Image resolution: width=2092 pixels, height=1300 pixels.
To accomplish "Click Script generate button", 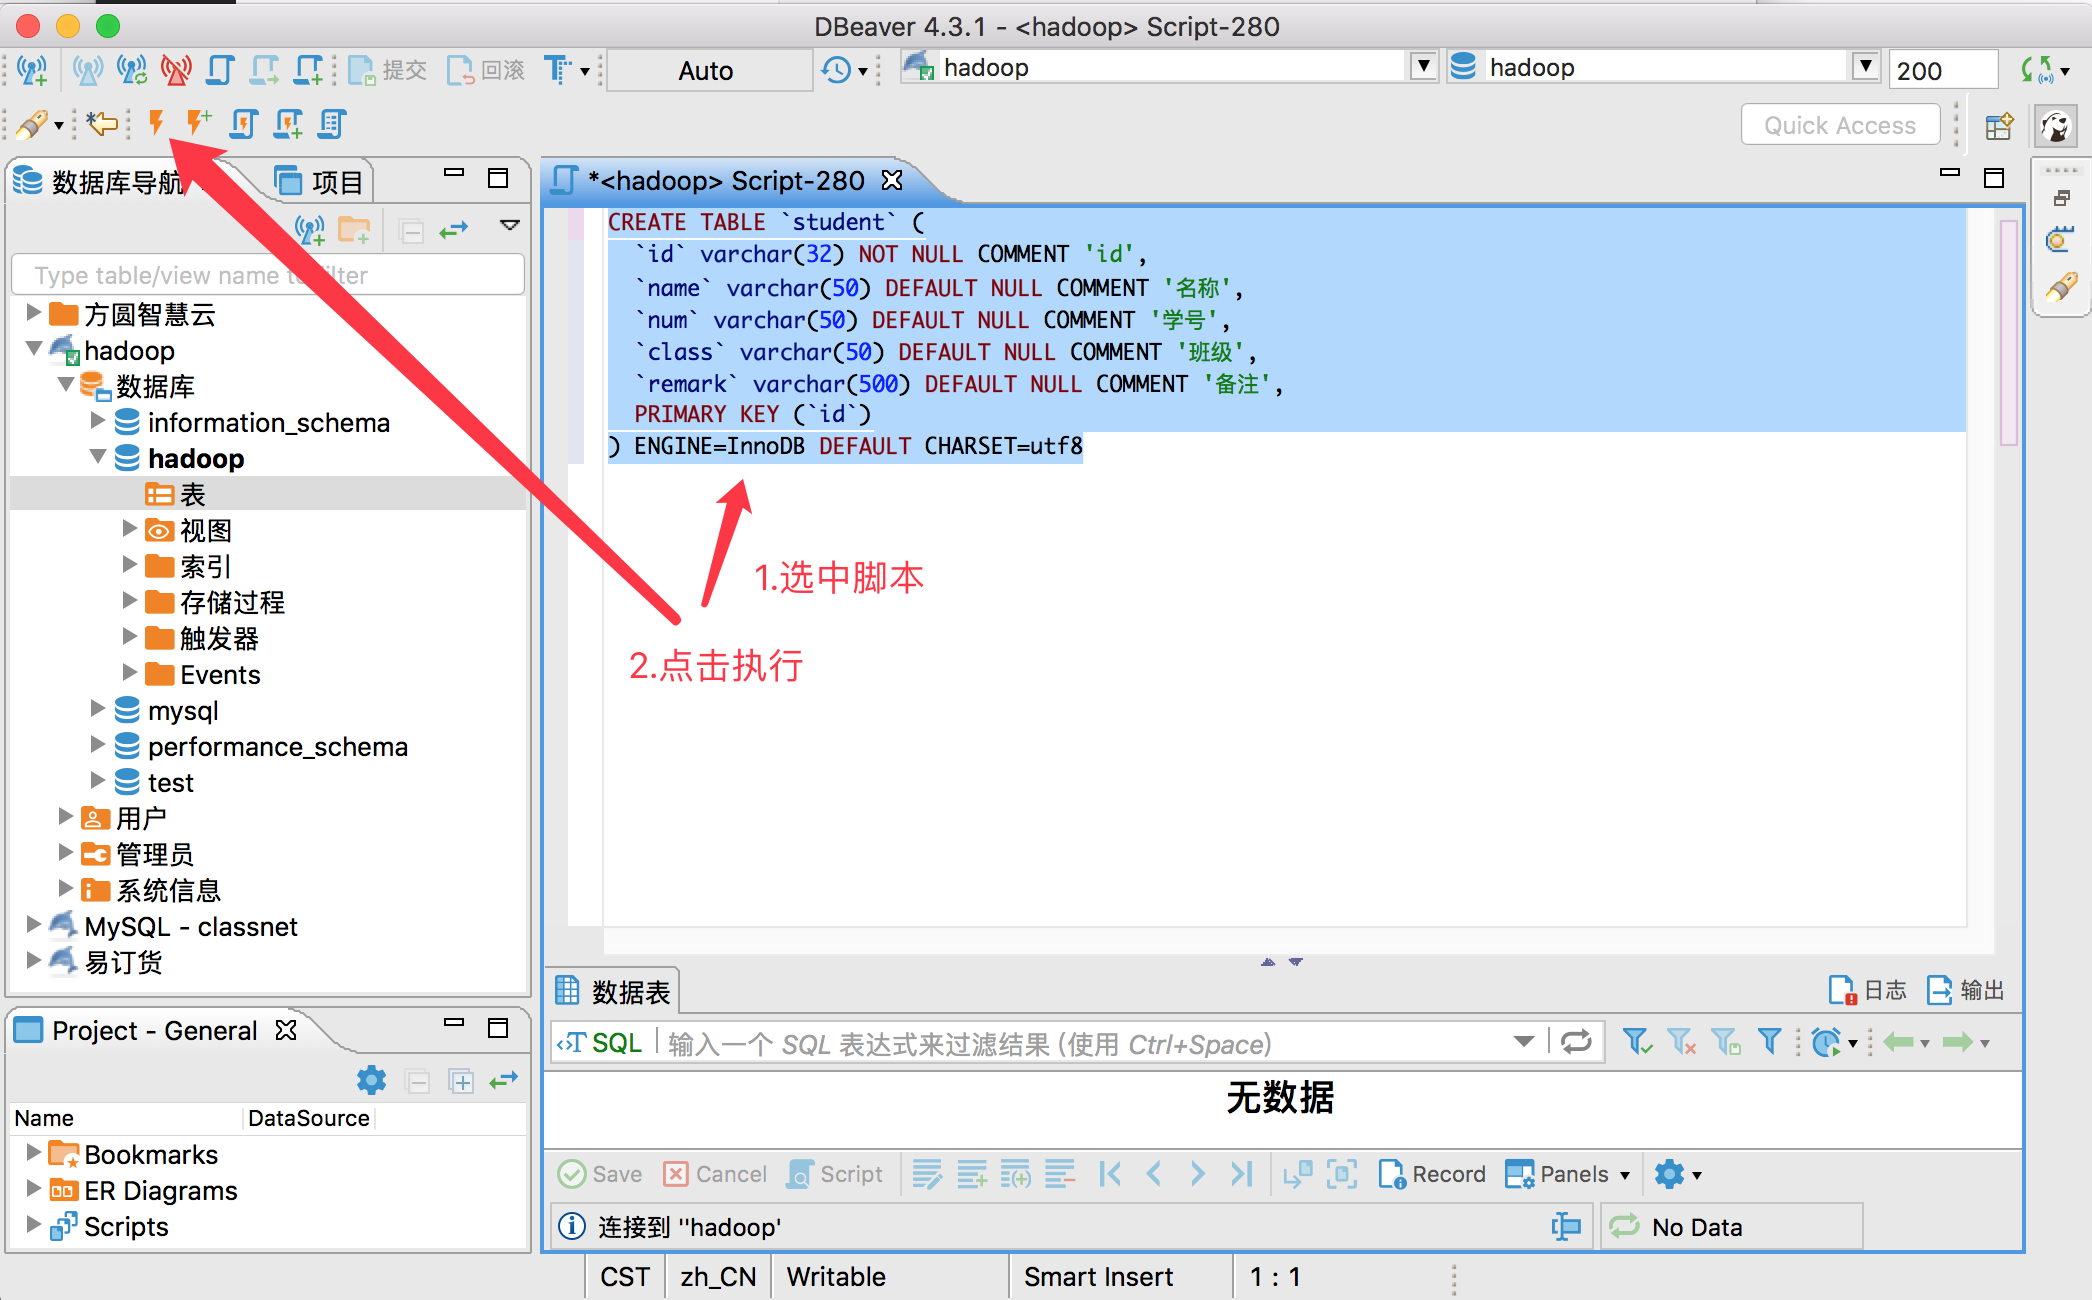I will point(836,1174).
